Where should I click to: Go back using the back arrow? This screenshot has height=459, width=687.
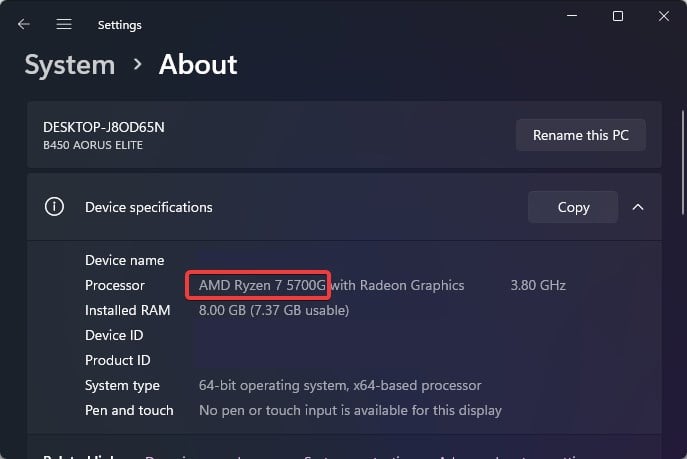click(24, 24)
